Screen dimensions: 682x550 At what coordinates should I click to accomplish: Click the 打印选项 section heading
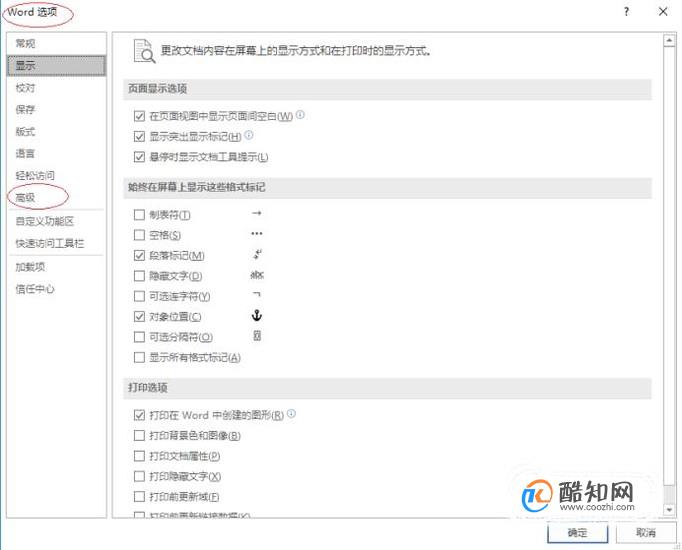tap(147, 387)
